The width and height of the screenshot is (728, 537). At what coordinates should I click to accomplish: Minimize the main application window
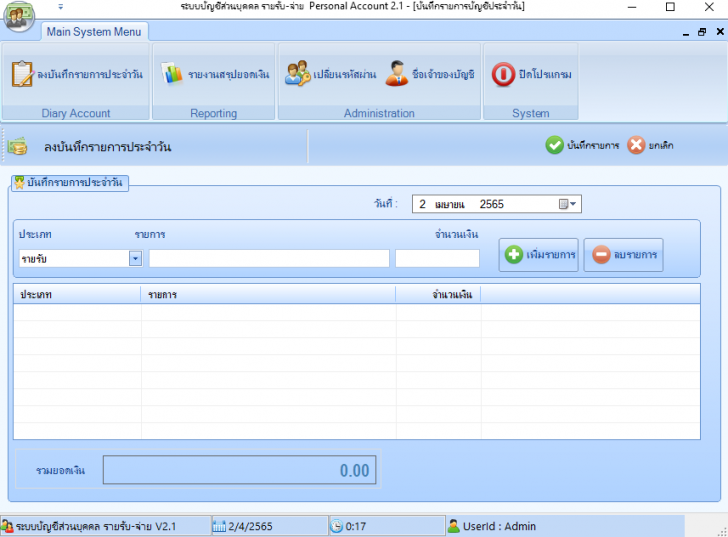pos(632,7)
